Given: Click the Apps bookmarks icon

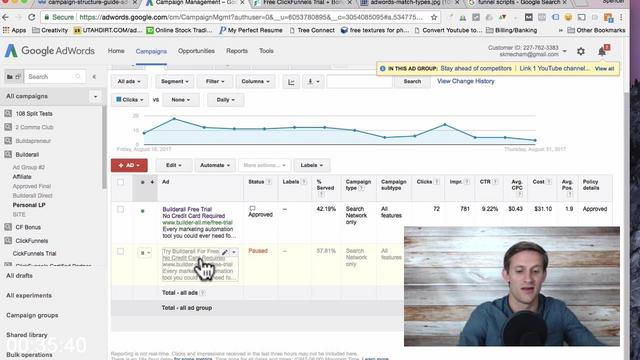Looking at the screenshot, I should click(6, 30).
